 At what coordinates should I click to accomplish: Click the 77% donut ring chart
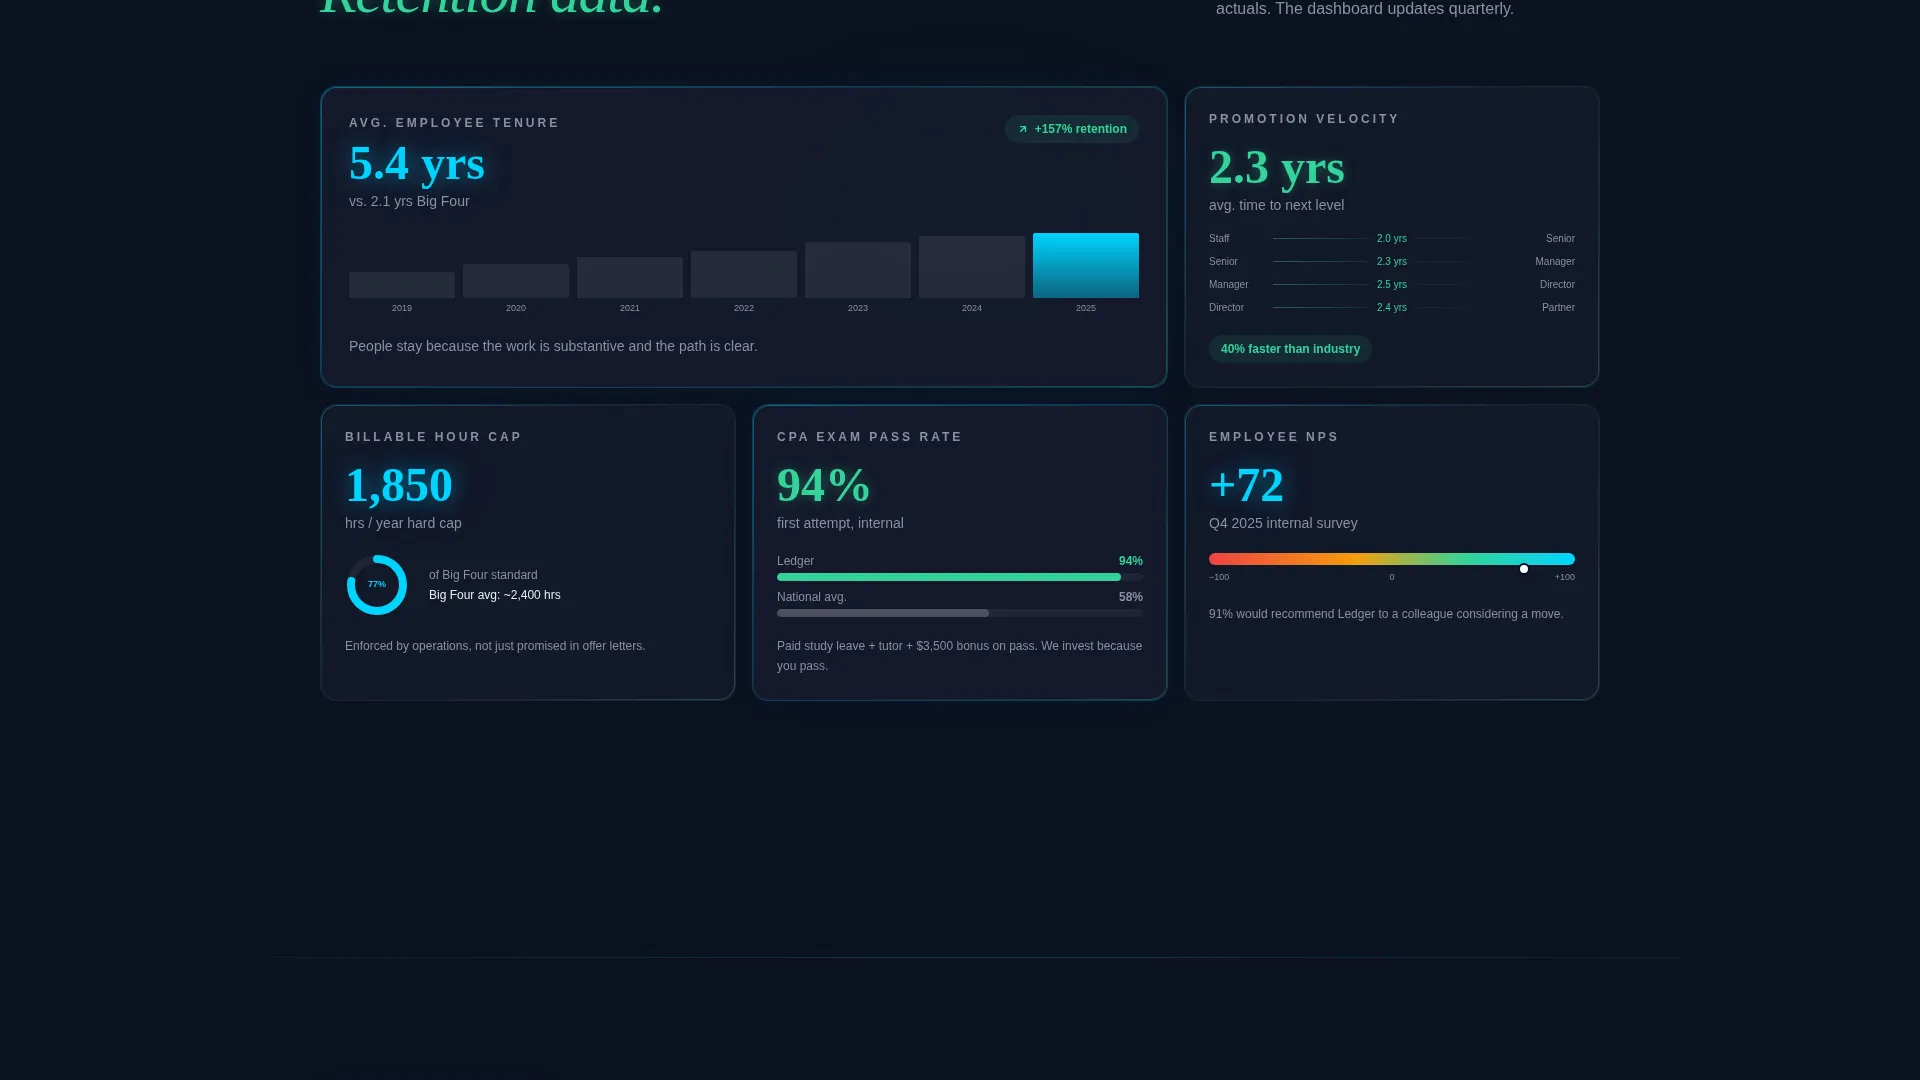click(377, 585)
